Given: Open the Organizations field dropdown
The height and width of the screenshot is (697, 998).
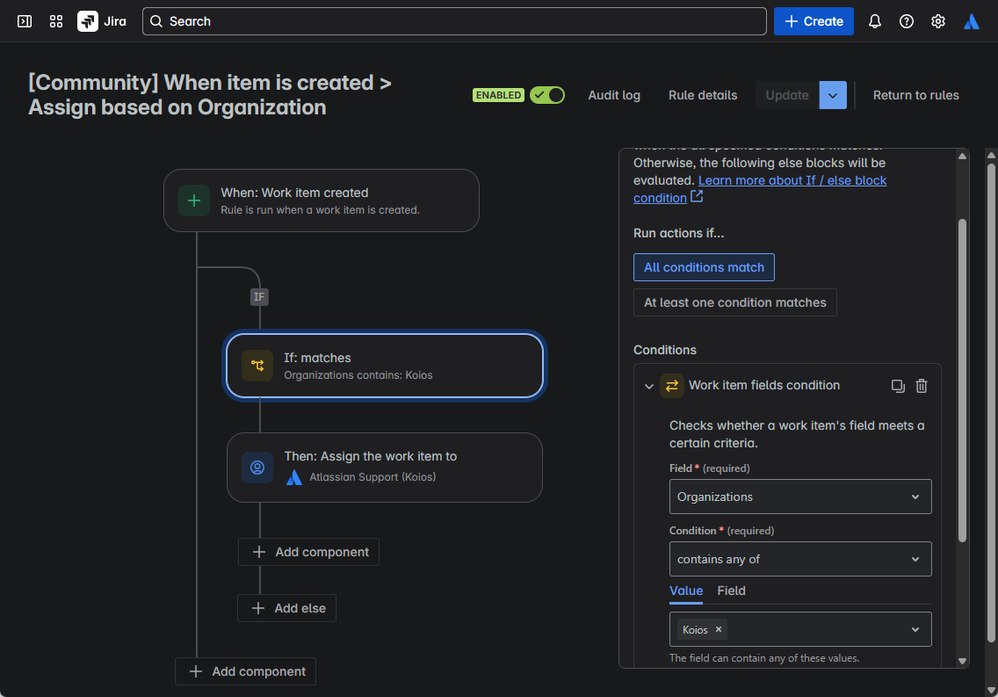Looking at the screenshot, I should pyautogui.click(x=800, y=496).
